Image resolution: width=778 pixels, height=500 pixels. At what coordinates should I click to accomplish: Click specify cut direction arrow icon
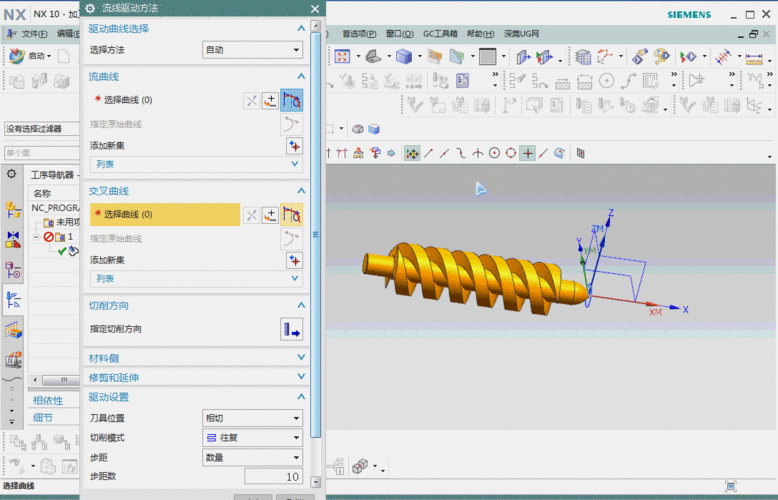291,329
